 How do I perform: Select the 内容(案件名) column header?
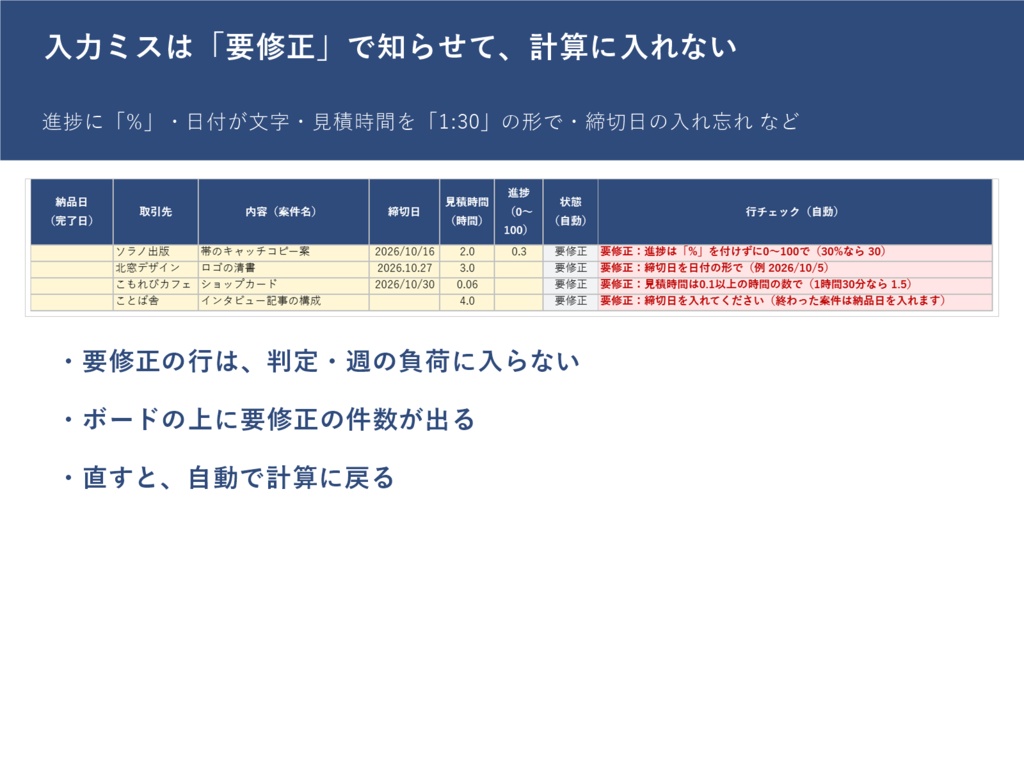tap(283, 212)
